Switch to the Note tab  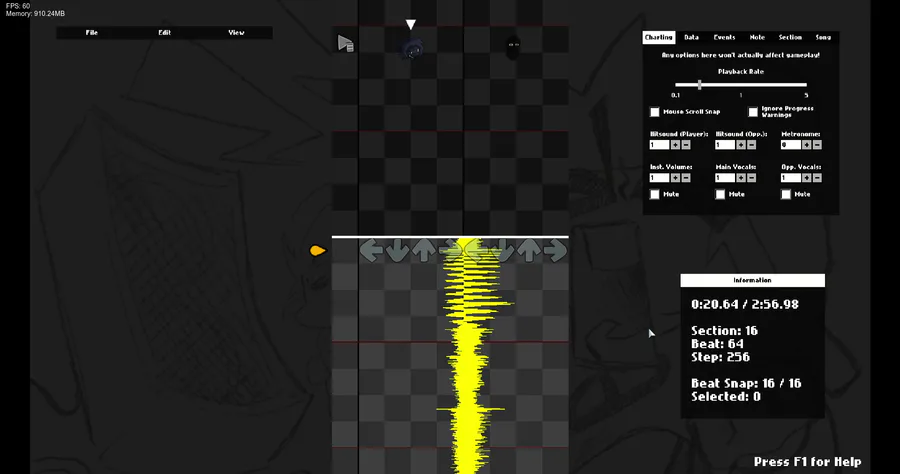click(757, 37)
